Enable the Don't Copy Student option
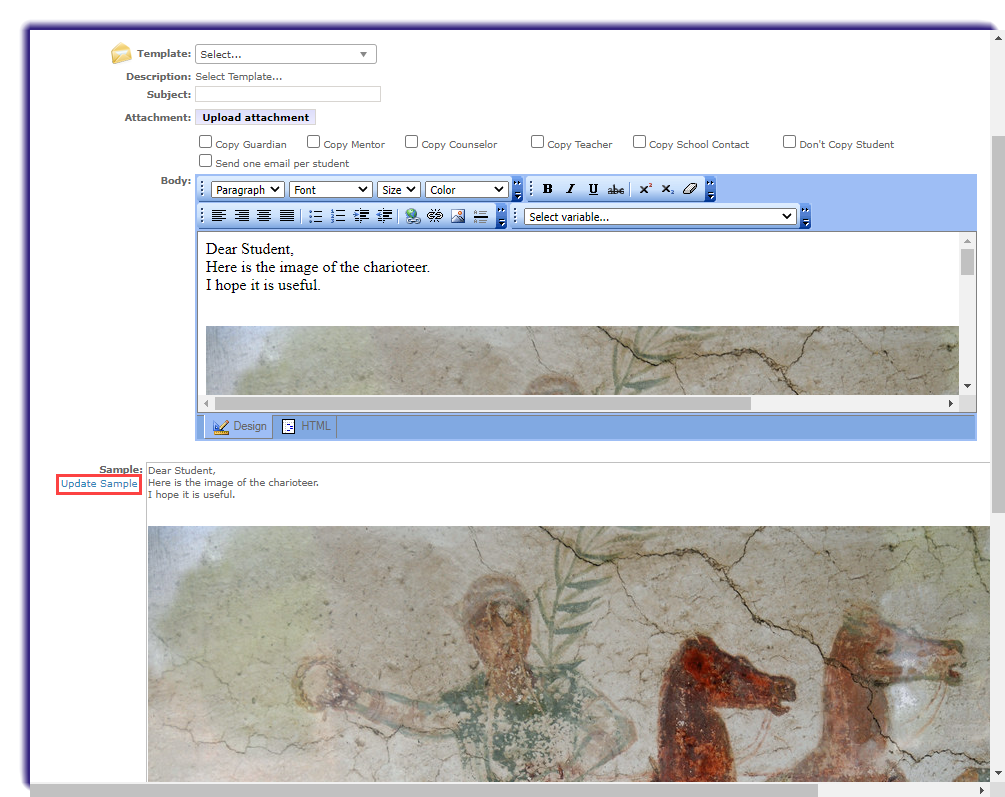This screenshot has width=1005, height=797. pyautogui.click(x=789, y=141)
